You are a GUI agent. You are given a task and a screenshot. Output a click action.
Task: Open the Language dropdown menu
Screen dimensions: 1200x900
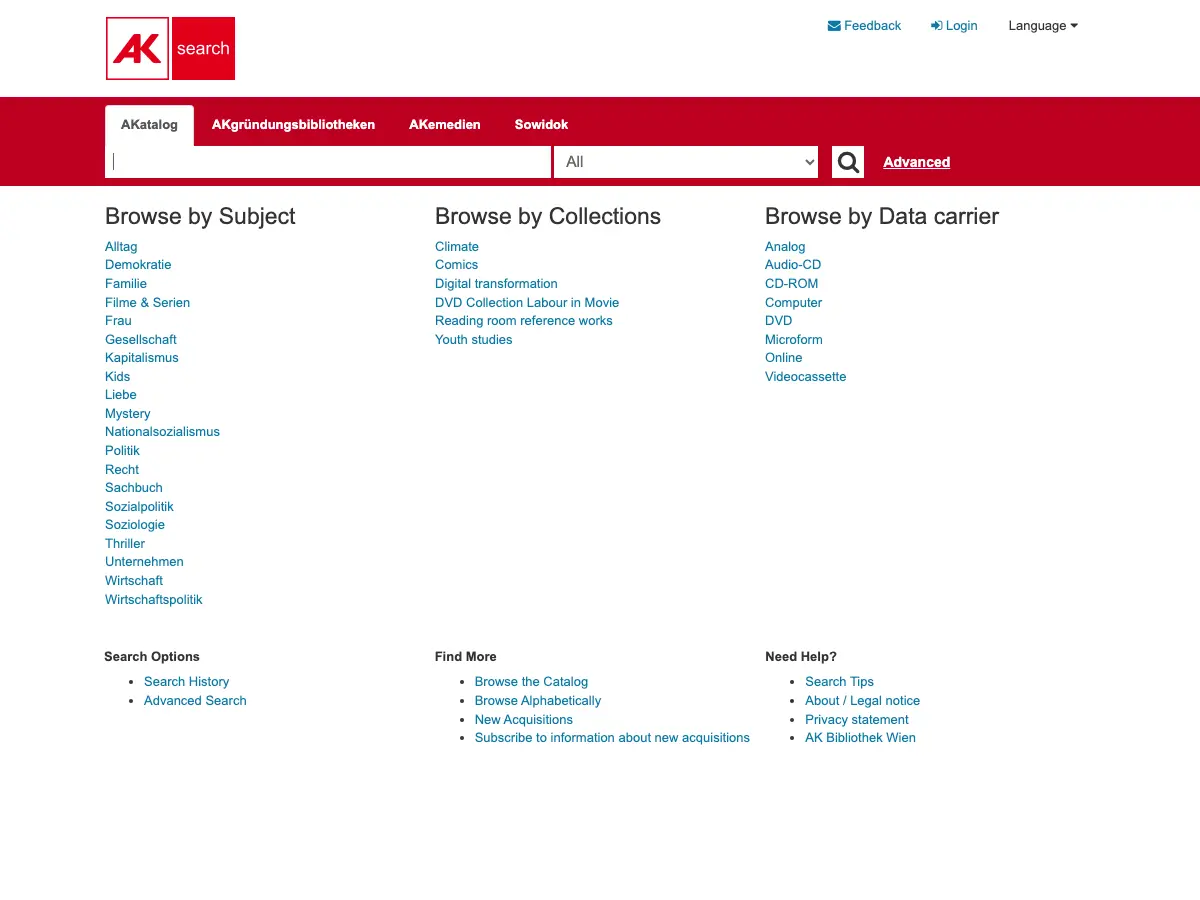[x=1043, y=26]
